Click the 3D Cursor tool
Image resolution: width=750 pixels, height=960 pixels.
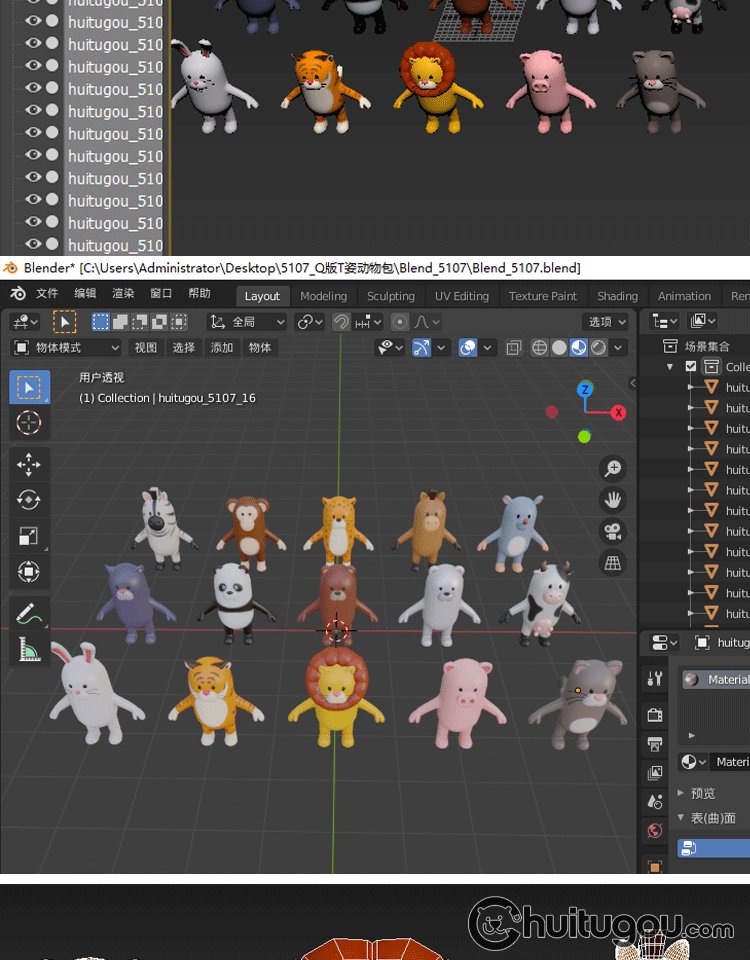pos(29,422)
